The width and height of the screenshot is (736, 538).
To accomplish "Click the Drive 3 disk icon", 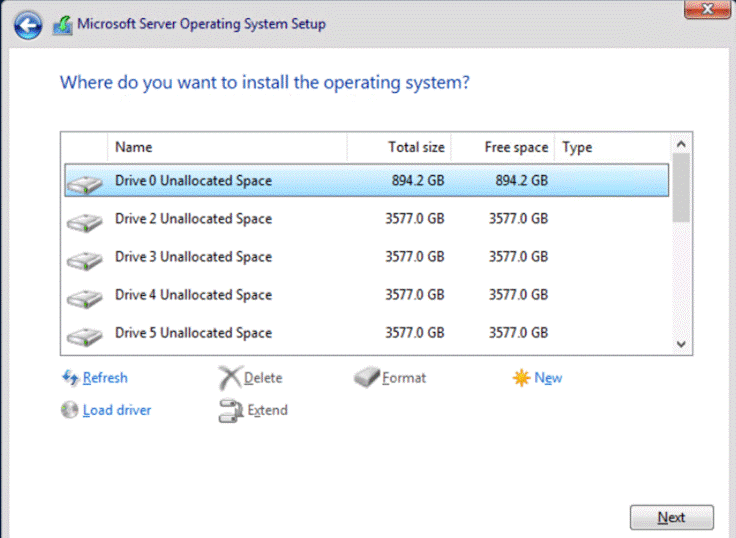I will (84, 260).
